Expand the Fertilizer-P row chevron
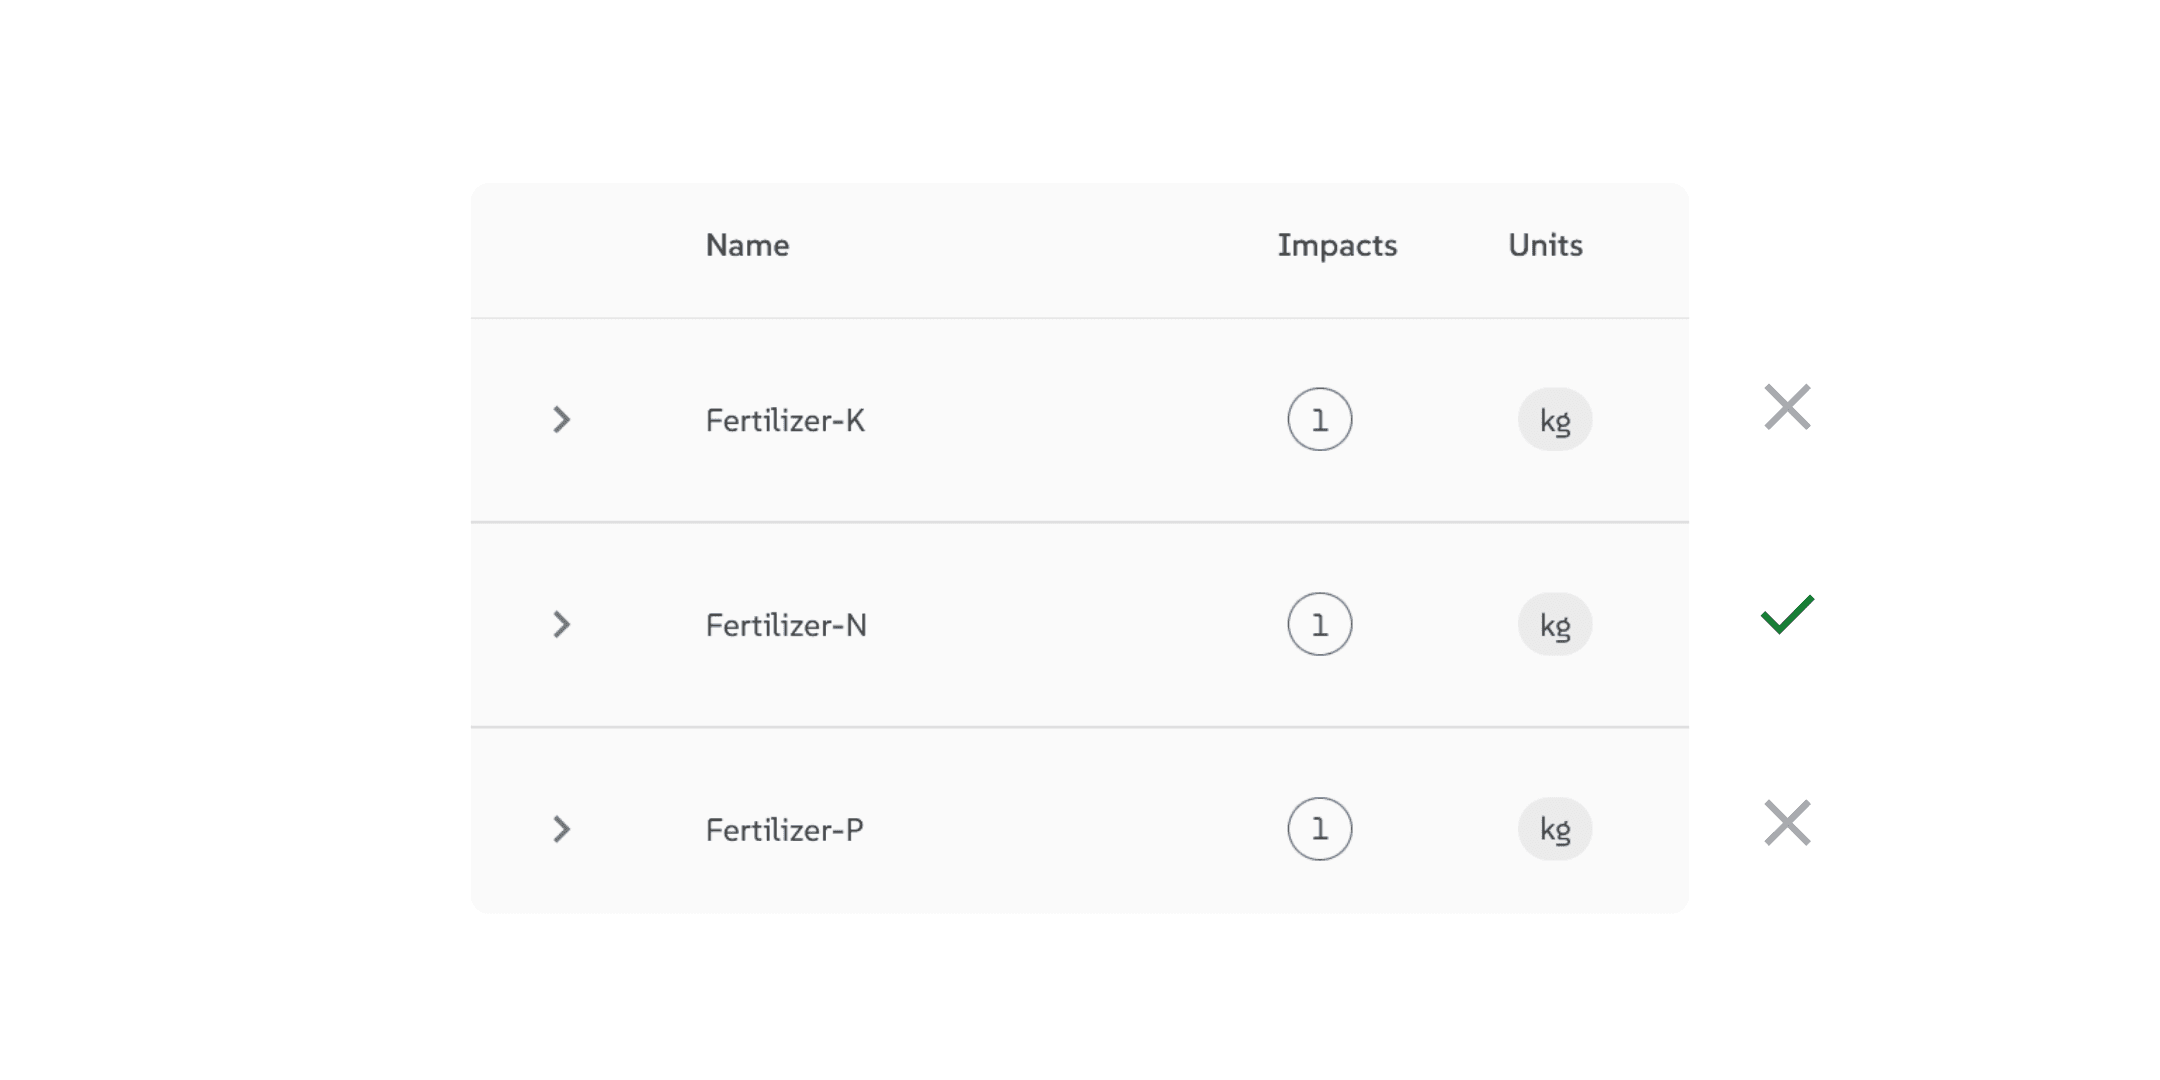 pos(562,829)
